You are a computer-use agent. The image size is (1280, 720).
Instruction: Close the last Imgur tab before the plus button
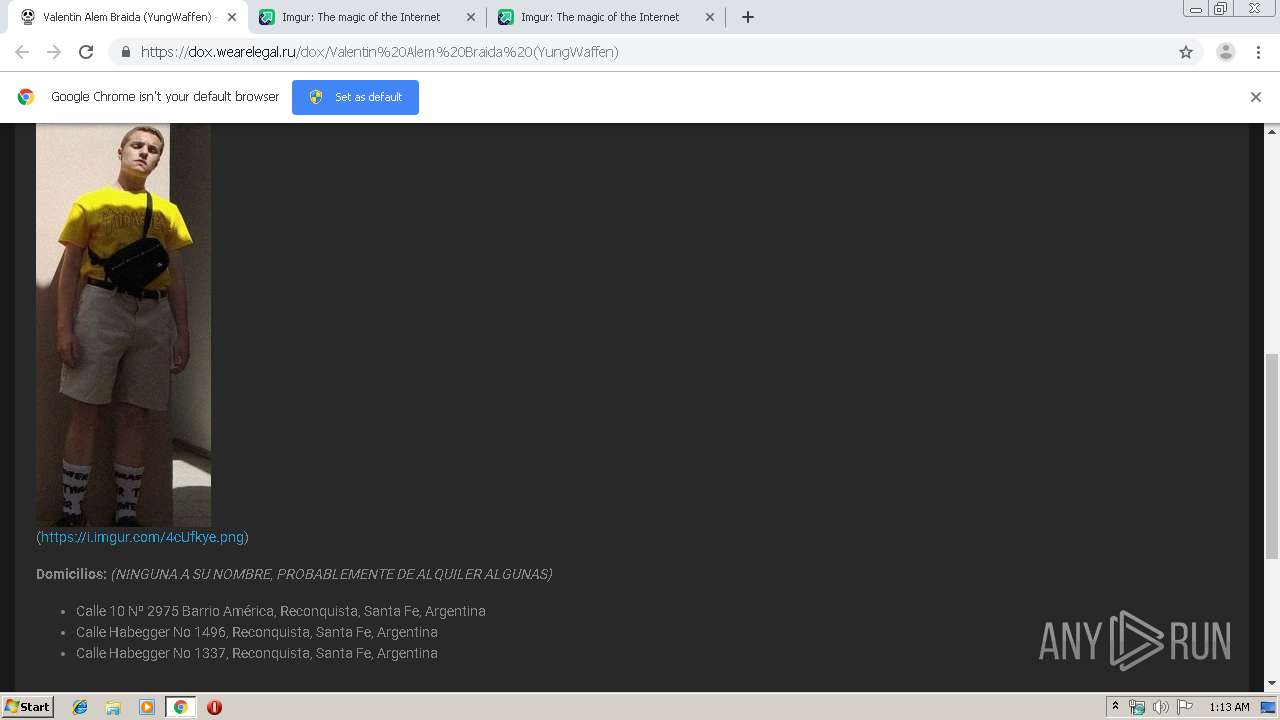point(710,17)
